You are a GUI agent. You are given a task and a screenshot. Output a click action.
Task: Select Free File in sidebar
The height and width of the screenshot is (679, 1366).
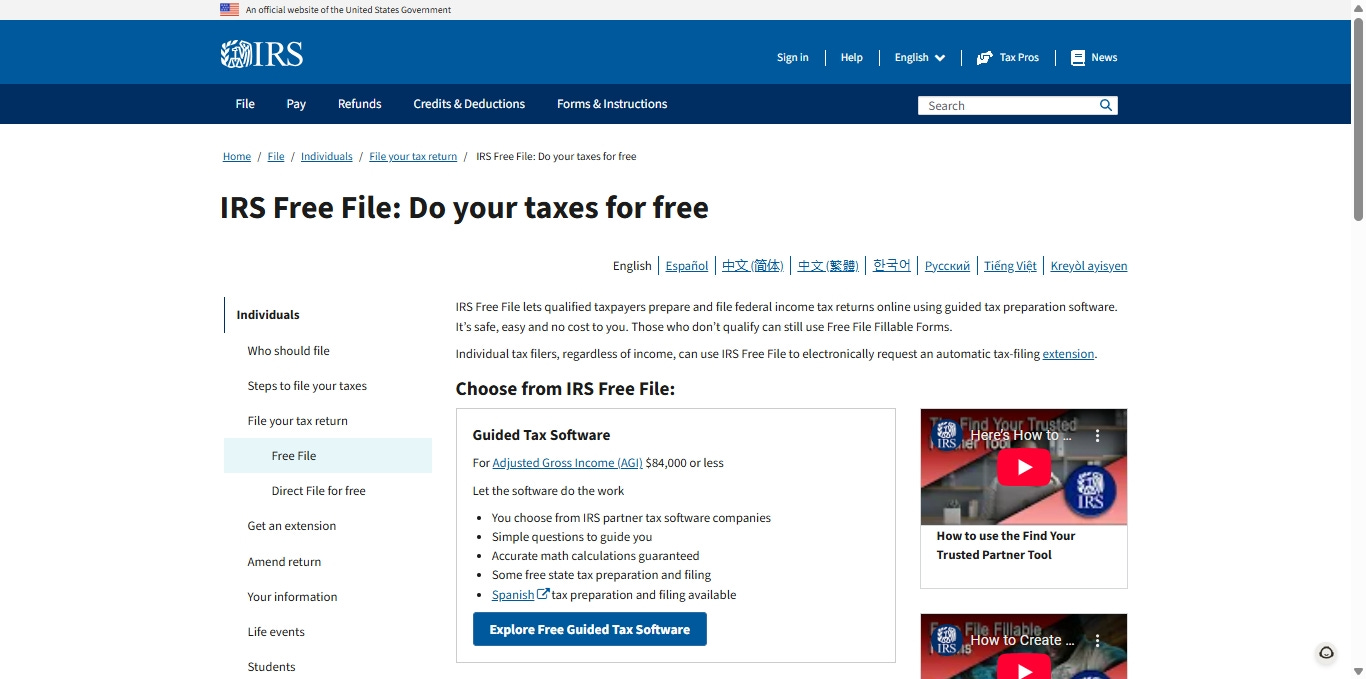(x=328, y=456)
